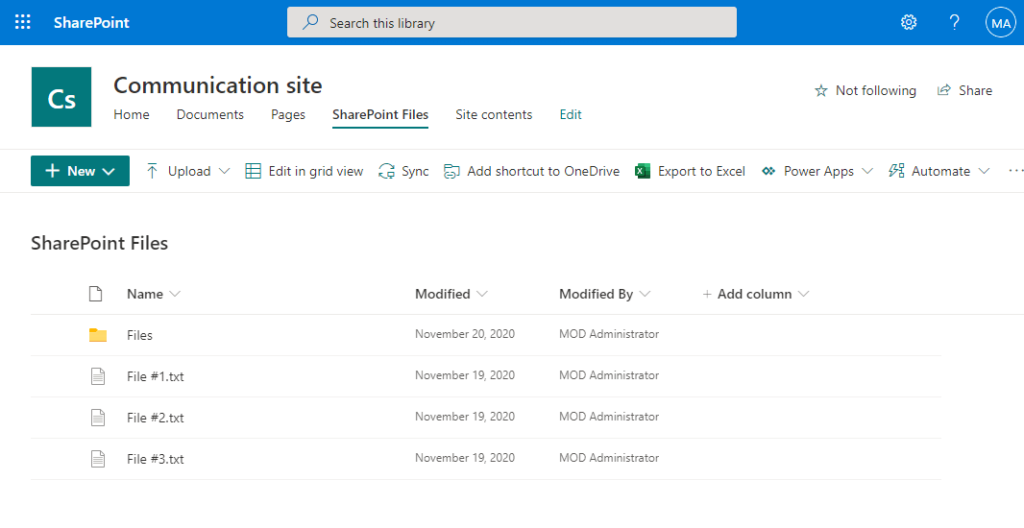
Task: Click the Edit navigation link
Action: coord(570,114)
